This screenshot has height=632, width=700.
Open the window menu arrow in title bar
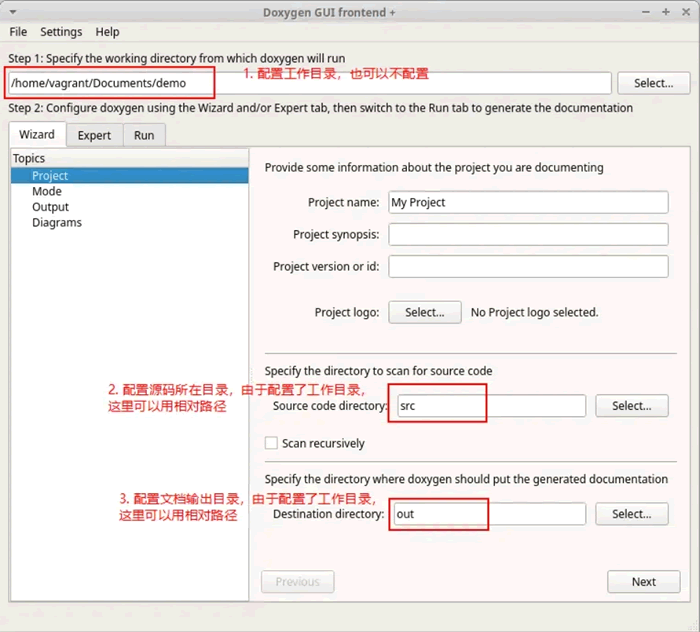click(x=13, y=12)
